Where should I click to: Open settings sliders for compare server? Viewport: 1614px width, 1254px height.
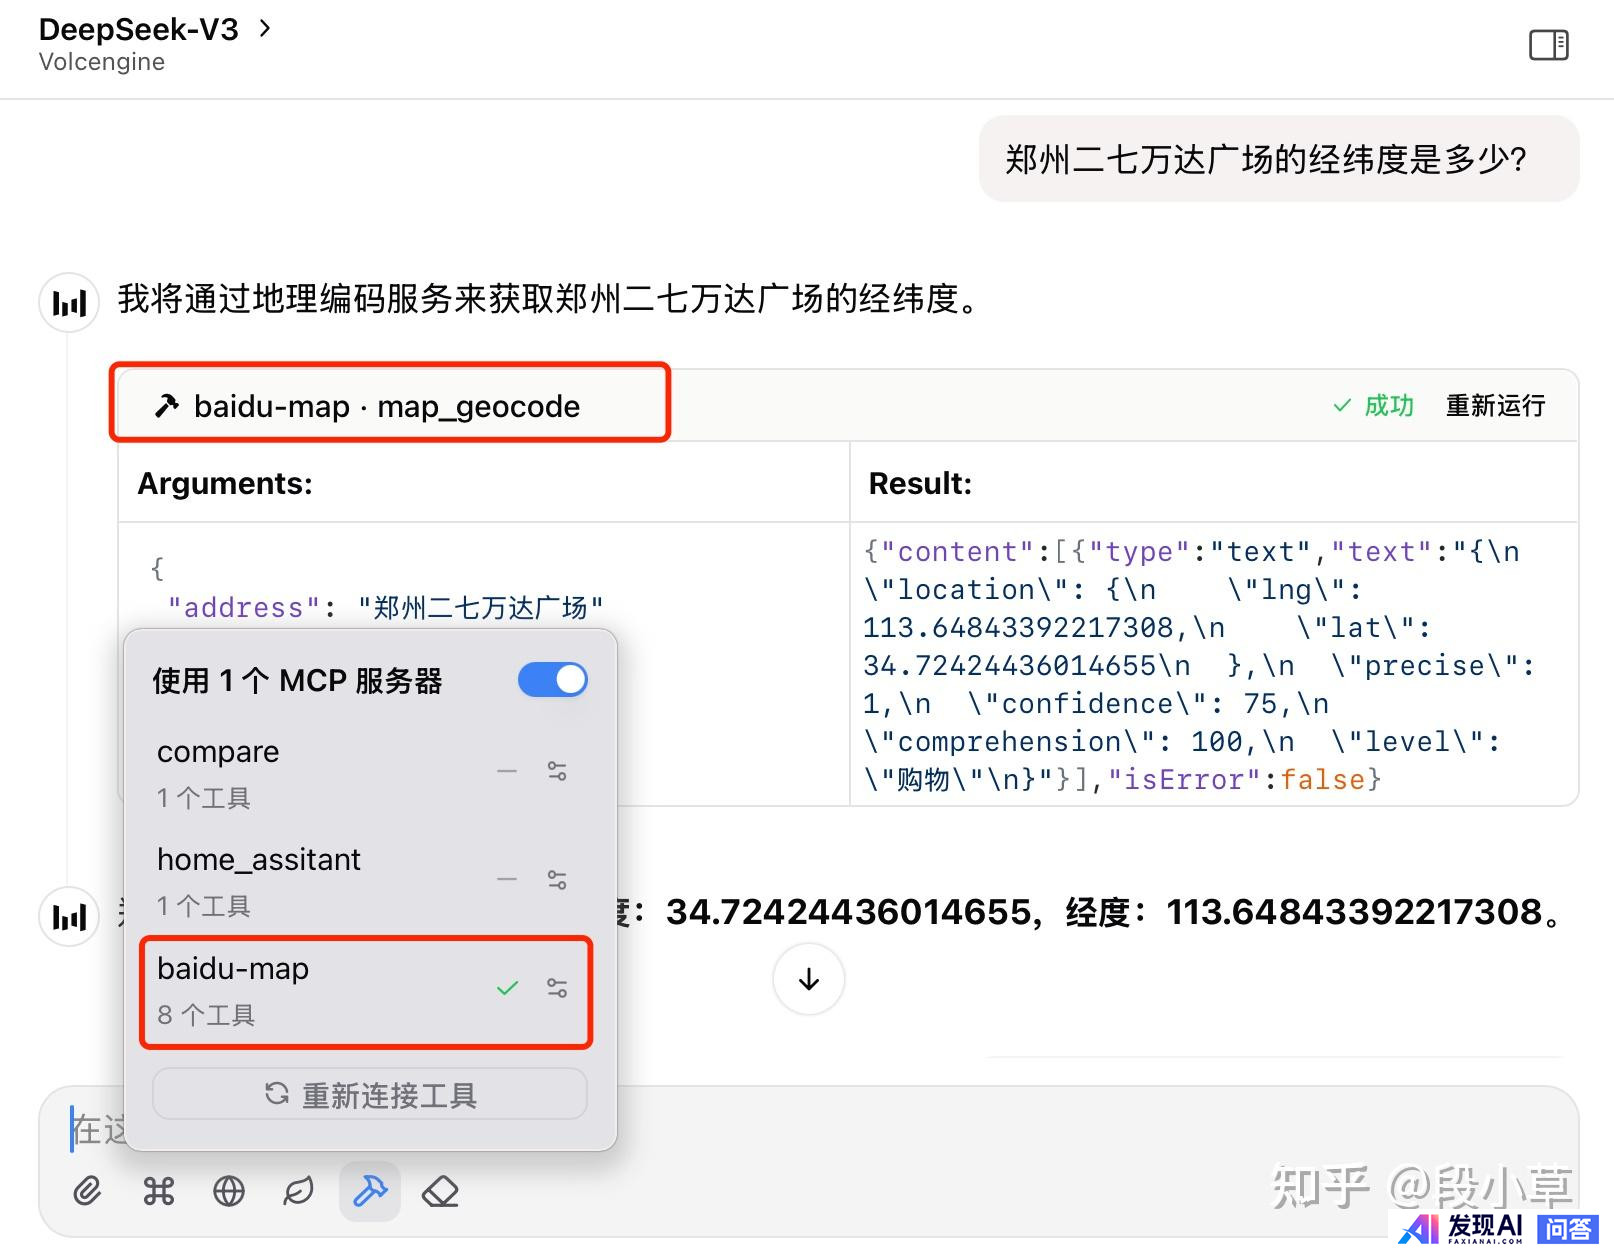[557, 771]
